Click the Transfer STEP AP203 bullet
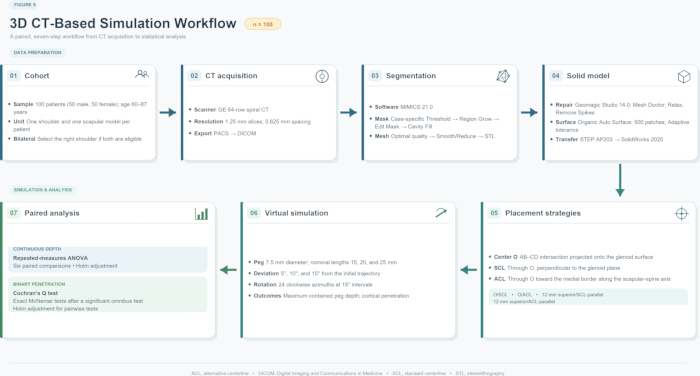 (607, 139)
